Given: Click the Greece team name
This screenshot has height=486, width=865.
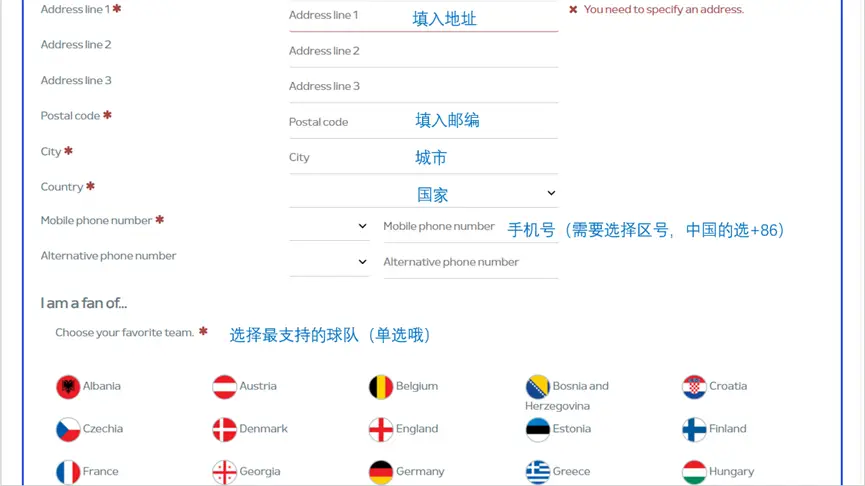Looking at the screenshot, I should pos(572,472).
